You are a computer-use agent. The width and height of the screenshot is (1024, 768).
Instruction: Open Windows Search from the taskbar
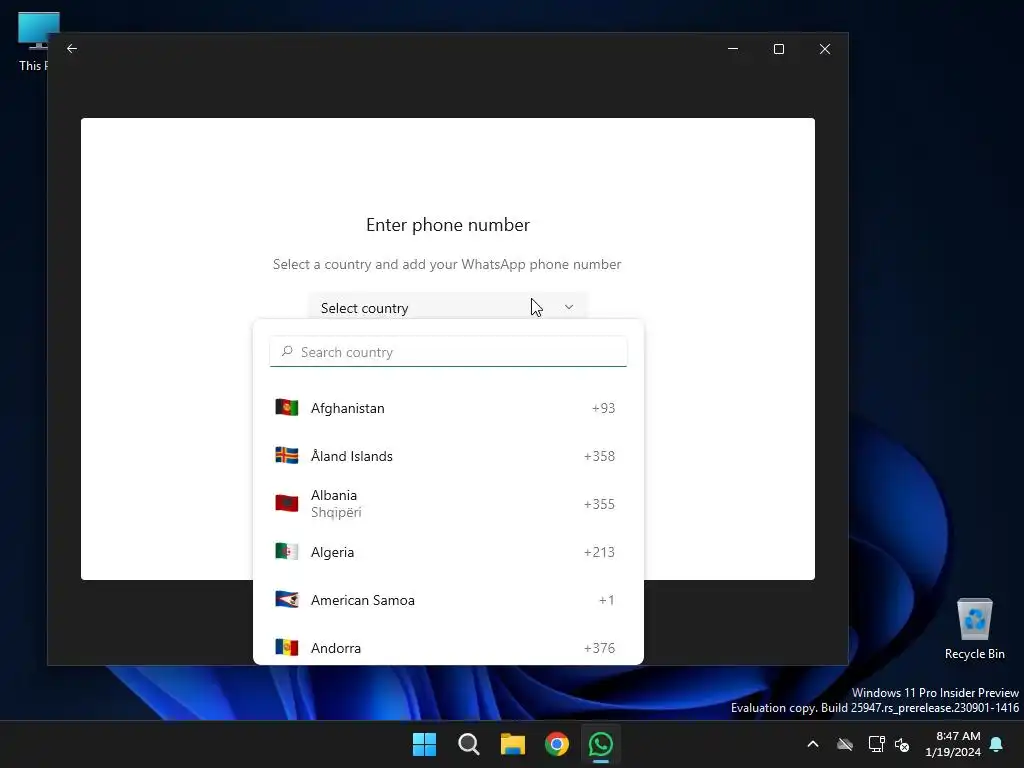coord(469,744)
